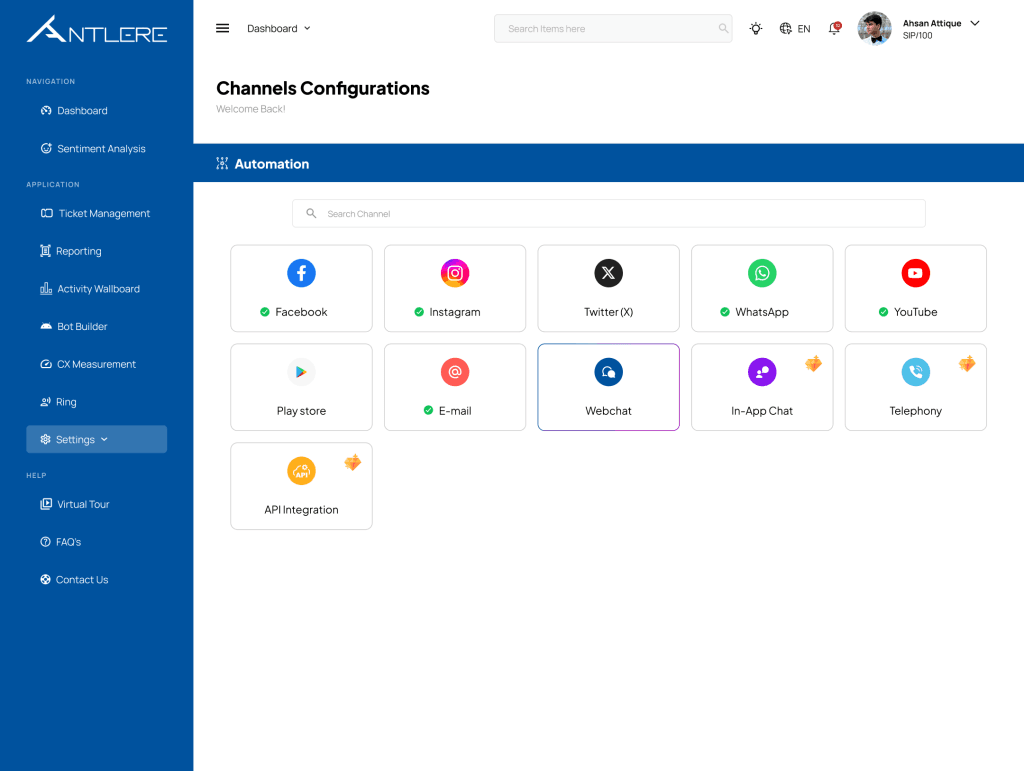The image size is (1024, 771).
Task: Open Dashboard in the sidebar
Action: tap(74, 111)
